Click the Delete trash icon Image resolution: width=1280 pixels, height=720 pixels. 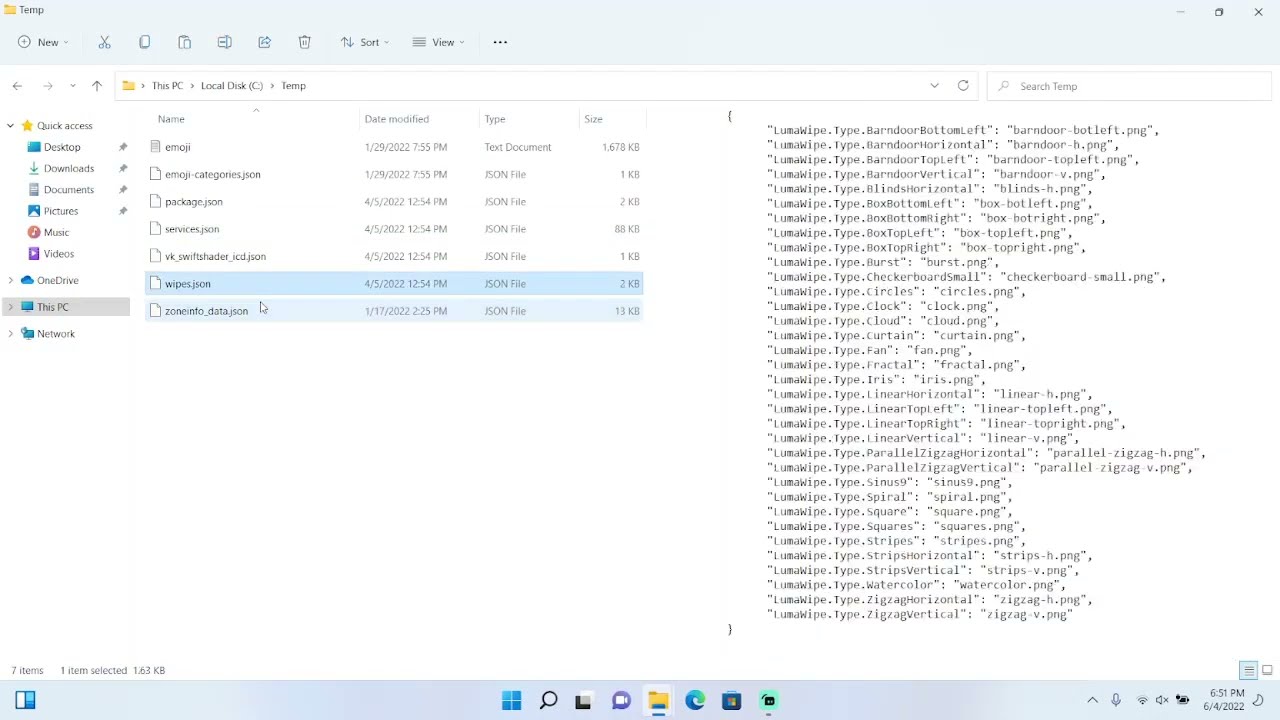304,42
